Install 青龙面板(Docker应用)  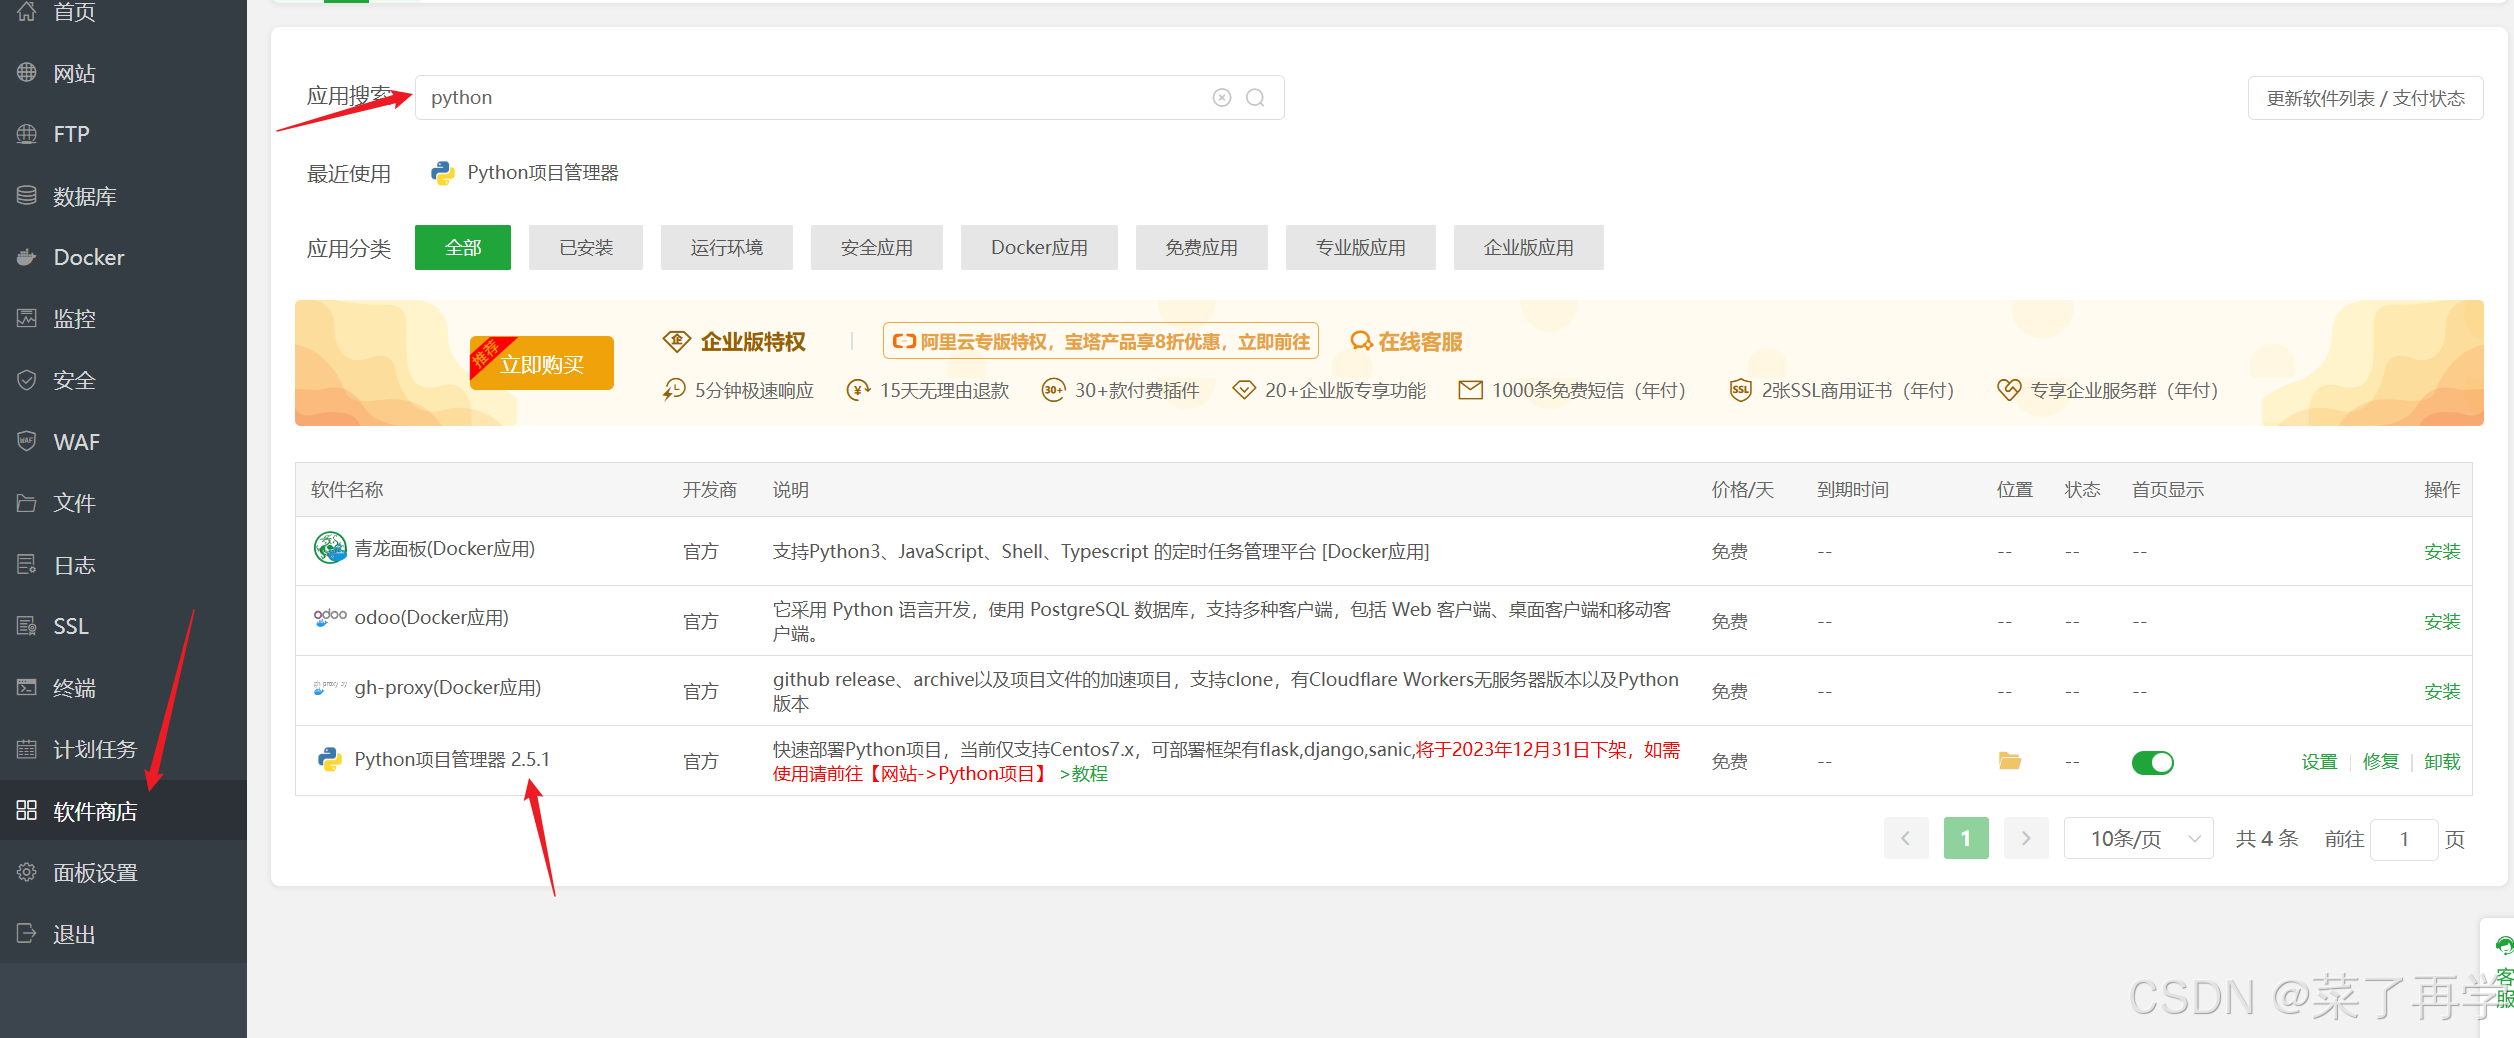click(2442, 551)
